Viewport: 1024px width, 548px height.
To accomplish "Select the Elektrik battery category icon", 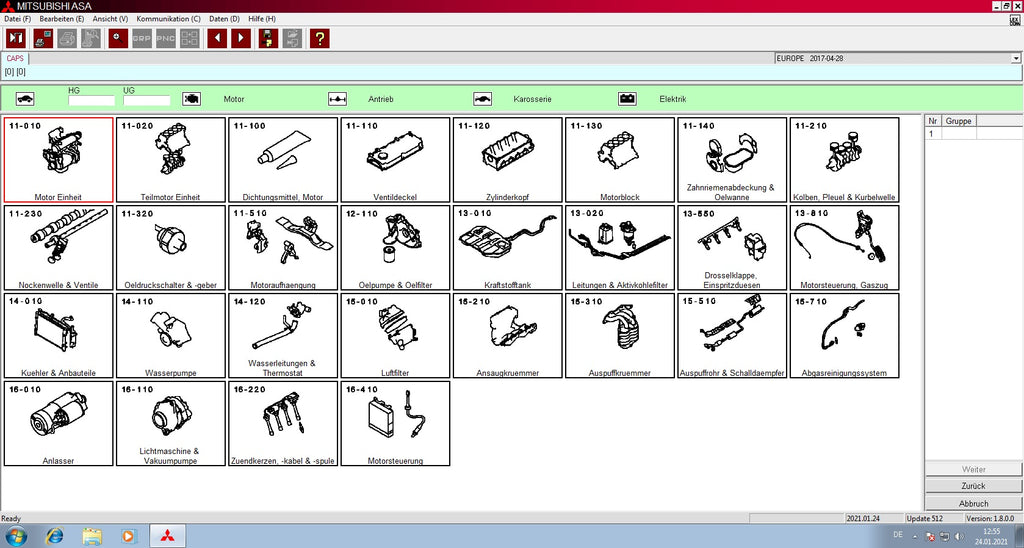I will click(627, 100).
